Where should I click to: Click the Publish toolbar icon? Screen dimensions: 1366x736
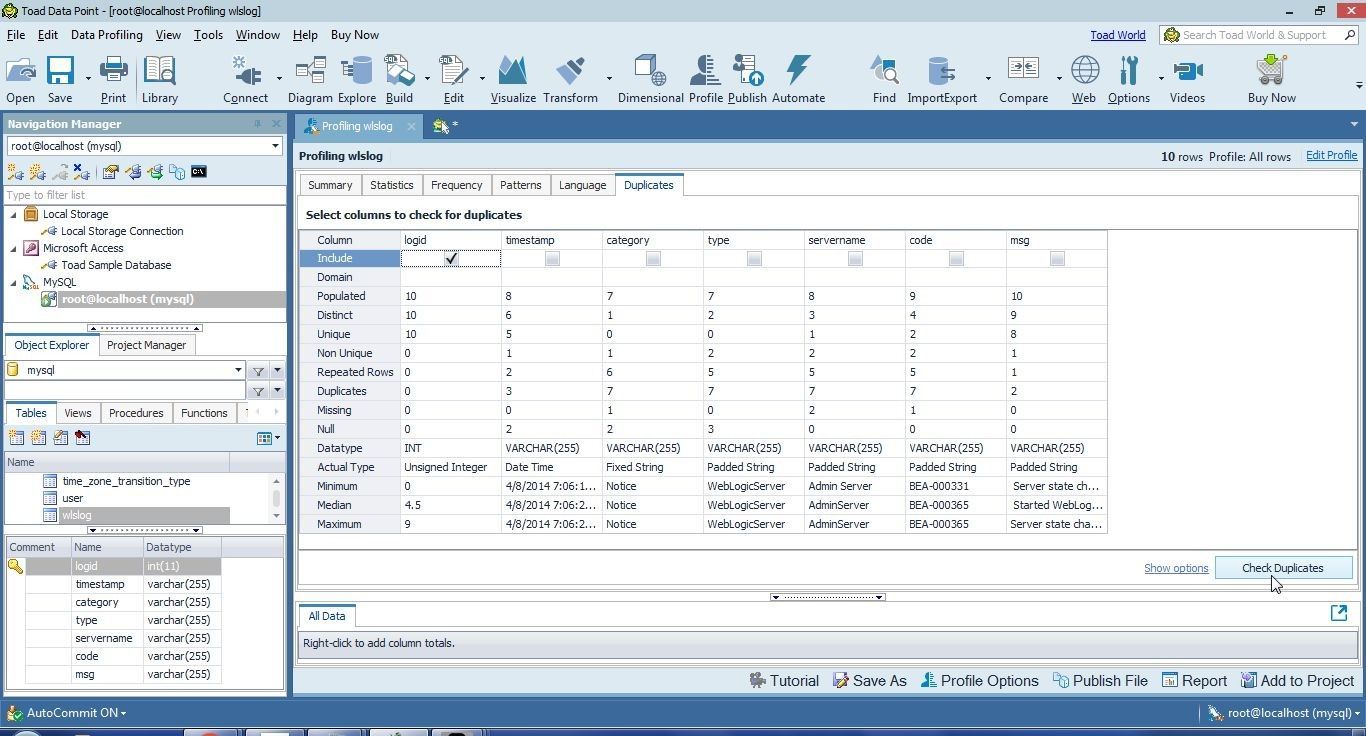click(x=747, y=80)
